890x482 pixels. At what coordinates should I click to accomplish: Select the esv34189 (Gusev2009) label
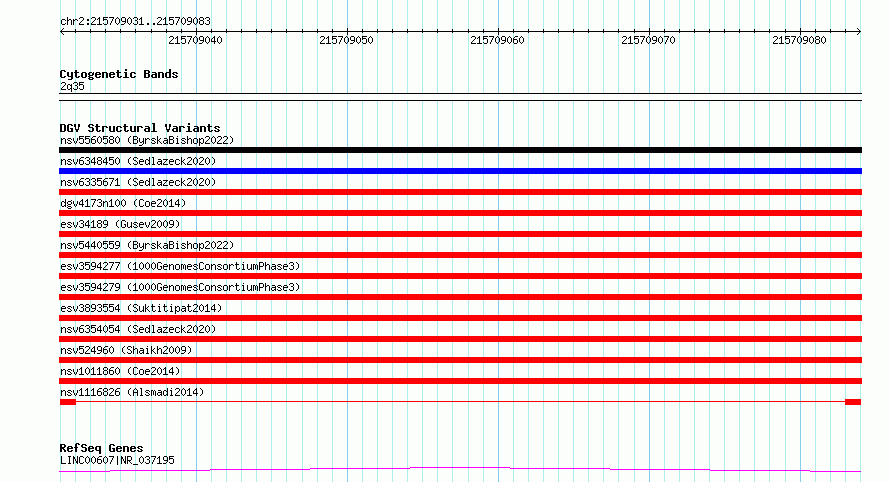(x=120, y=224)
